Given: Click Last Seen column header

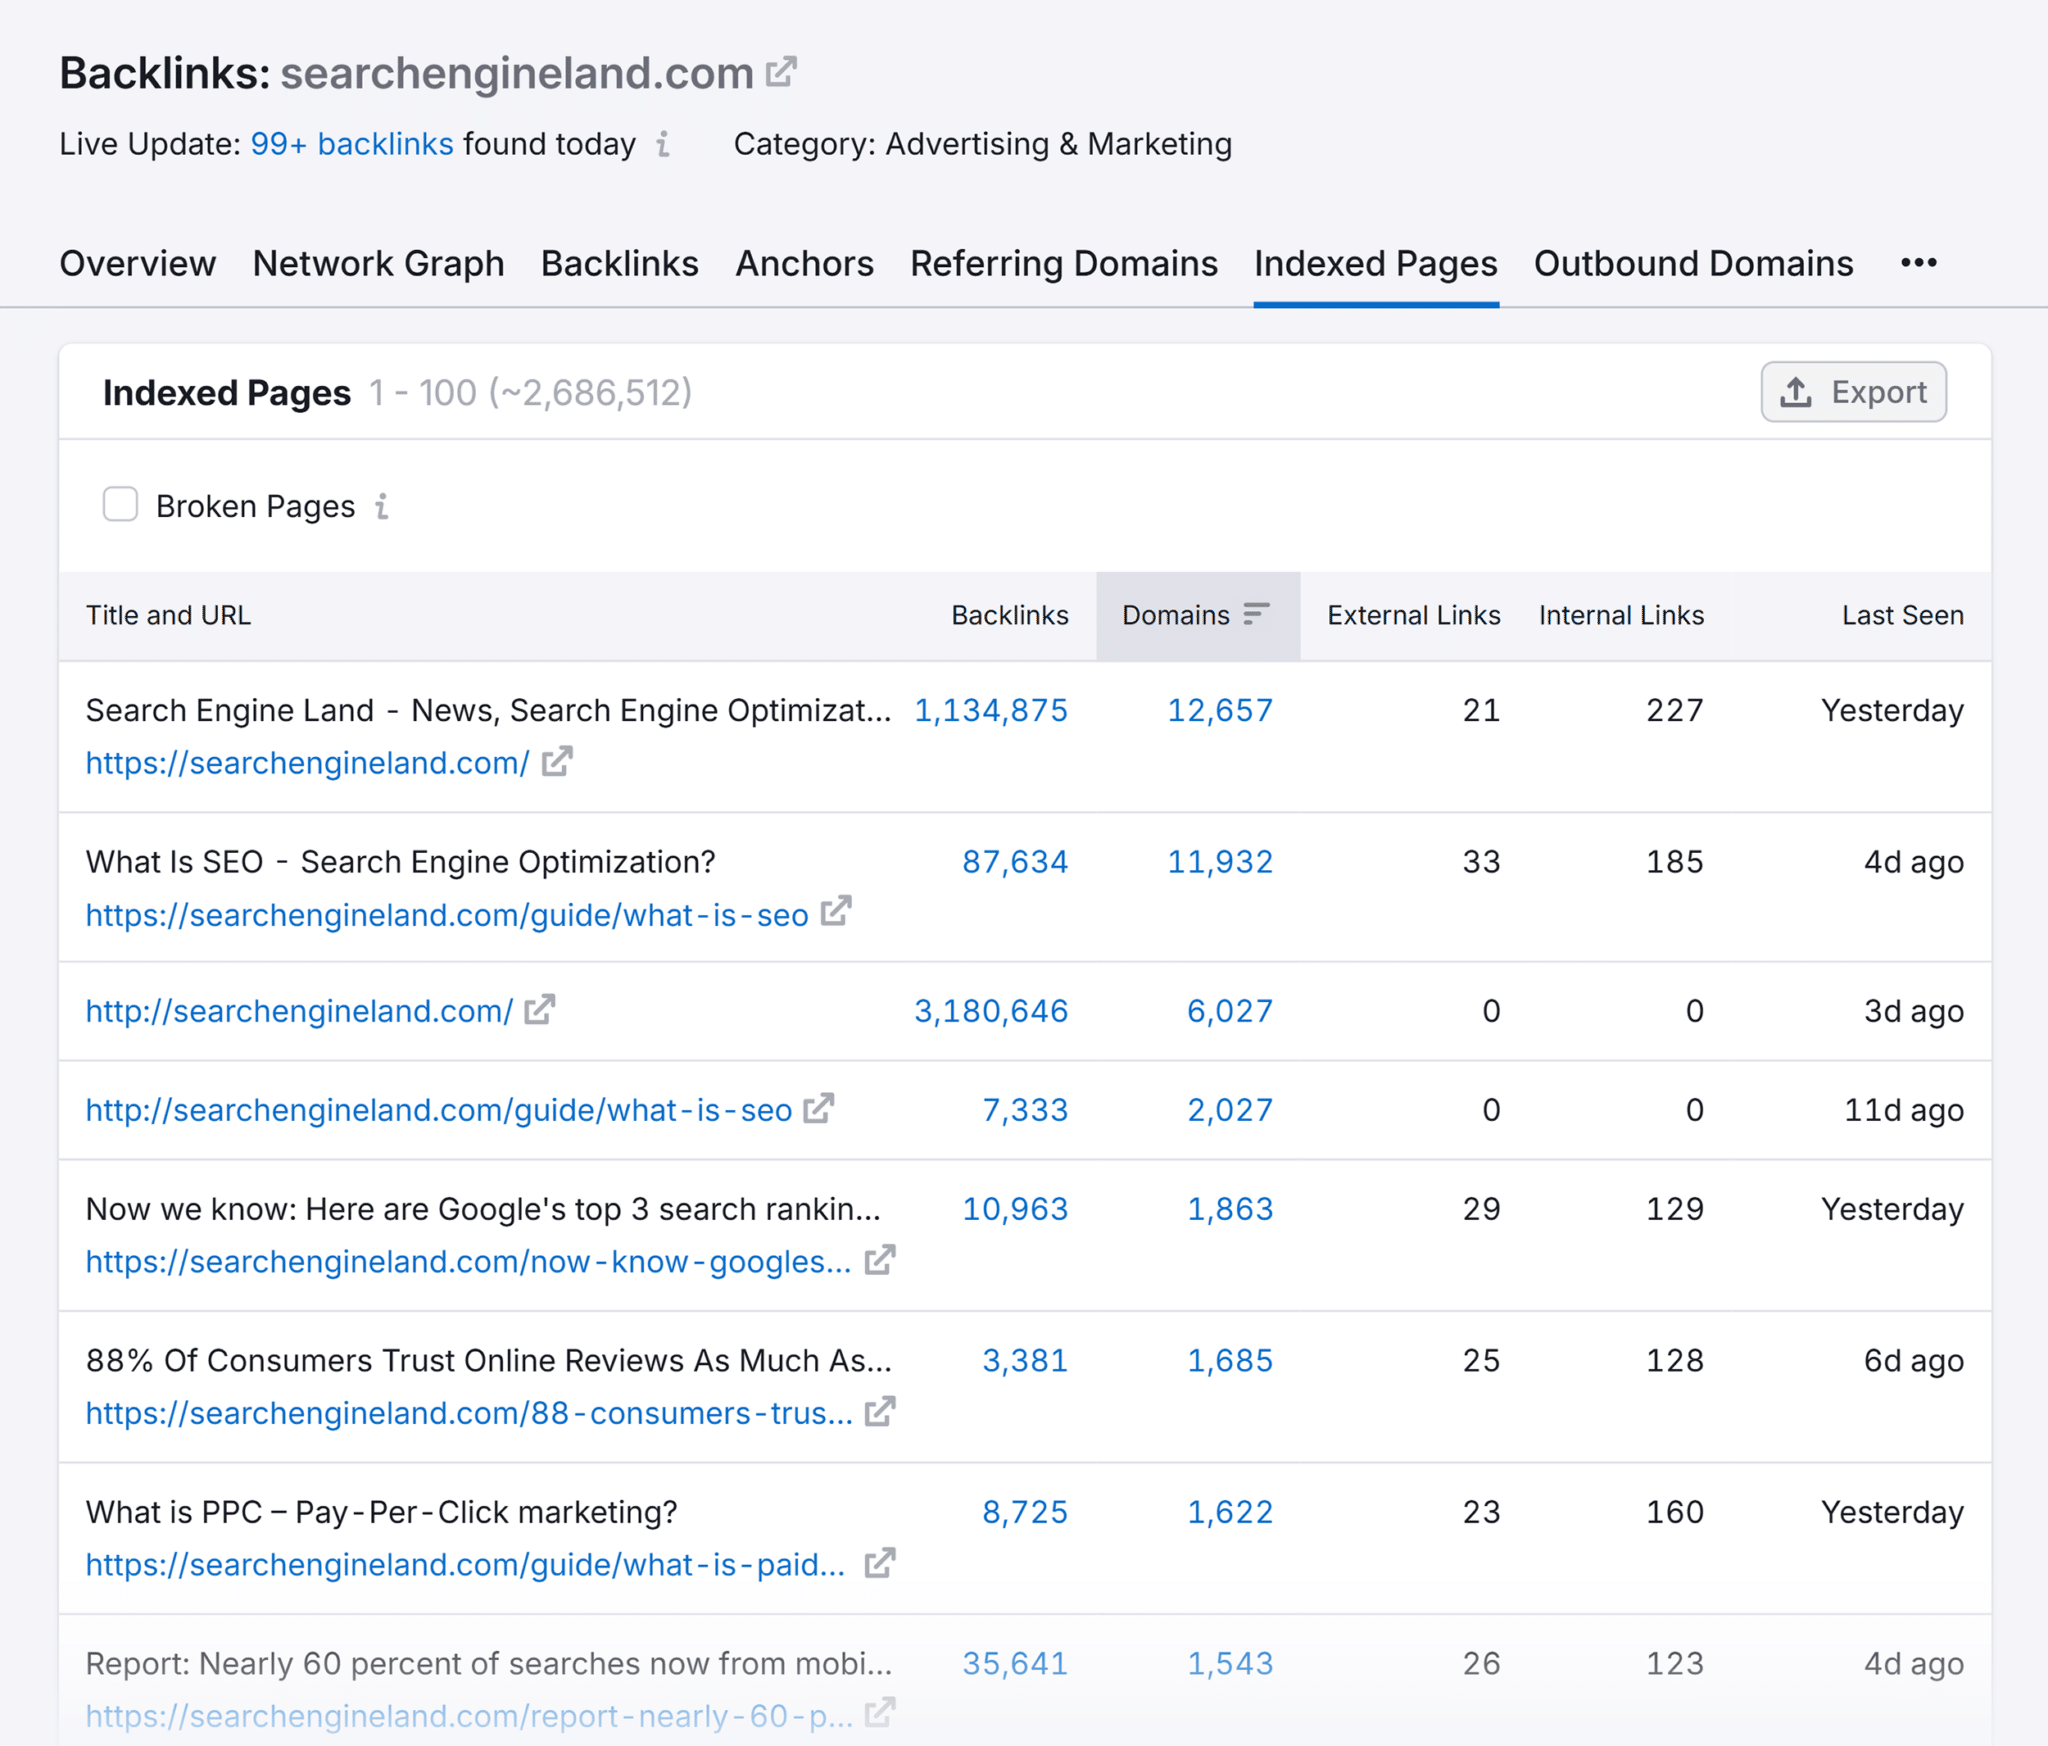Looking at the screenshot, I should click(x=1902, y=615).
